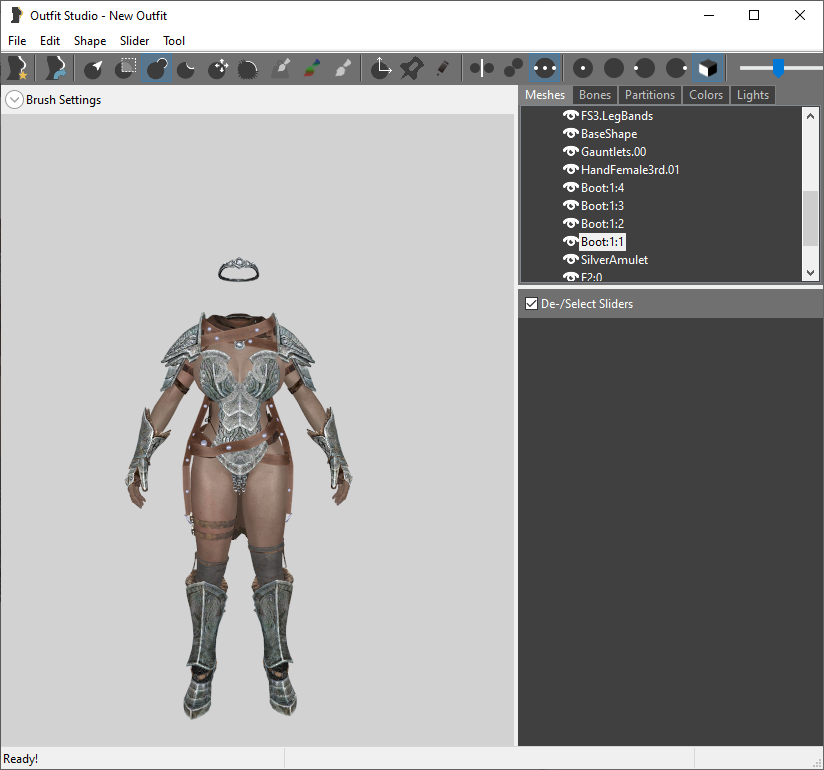Select Gauntlets.00 in mesh list
Screen dimensions: 824x770
pos(613,151)
